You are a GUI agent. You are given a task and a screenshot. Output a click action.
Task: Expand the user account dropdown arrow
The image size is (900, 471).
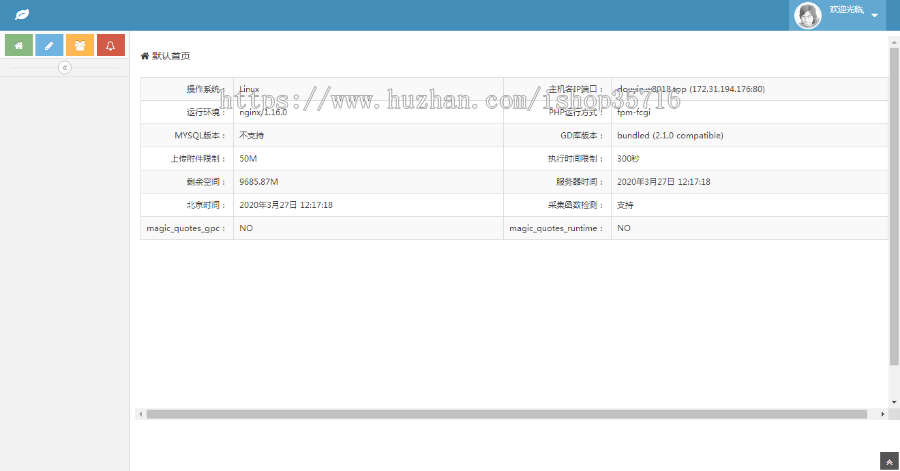875,15
